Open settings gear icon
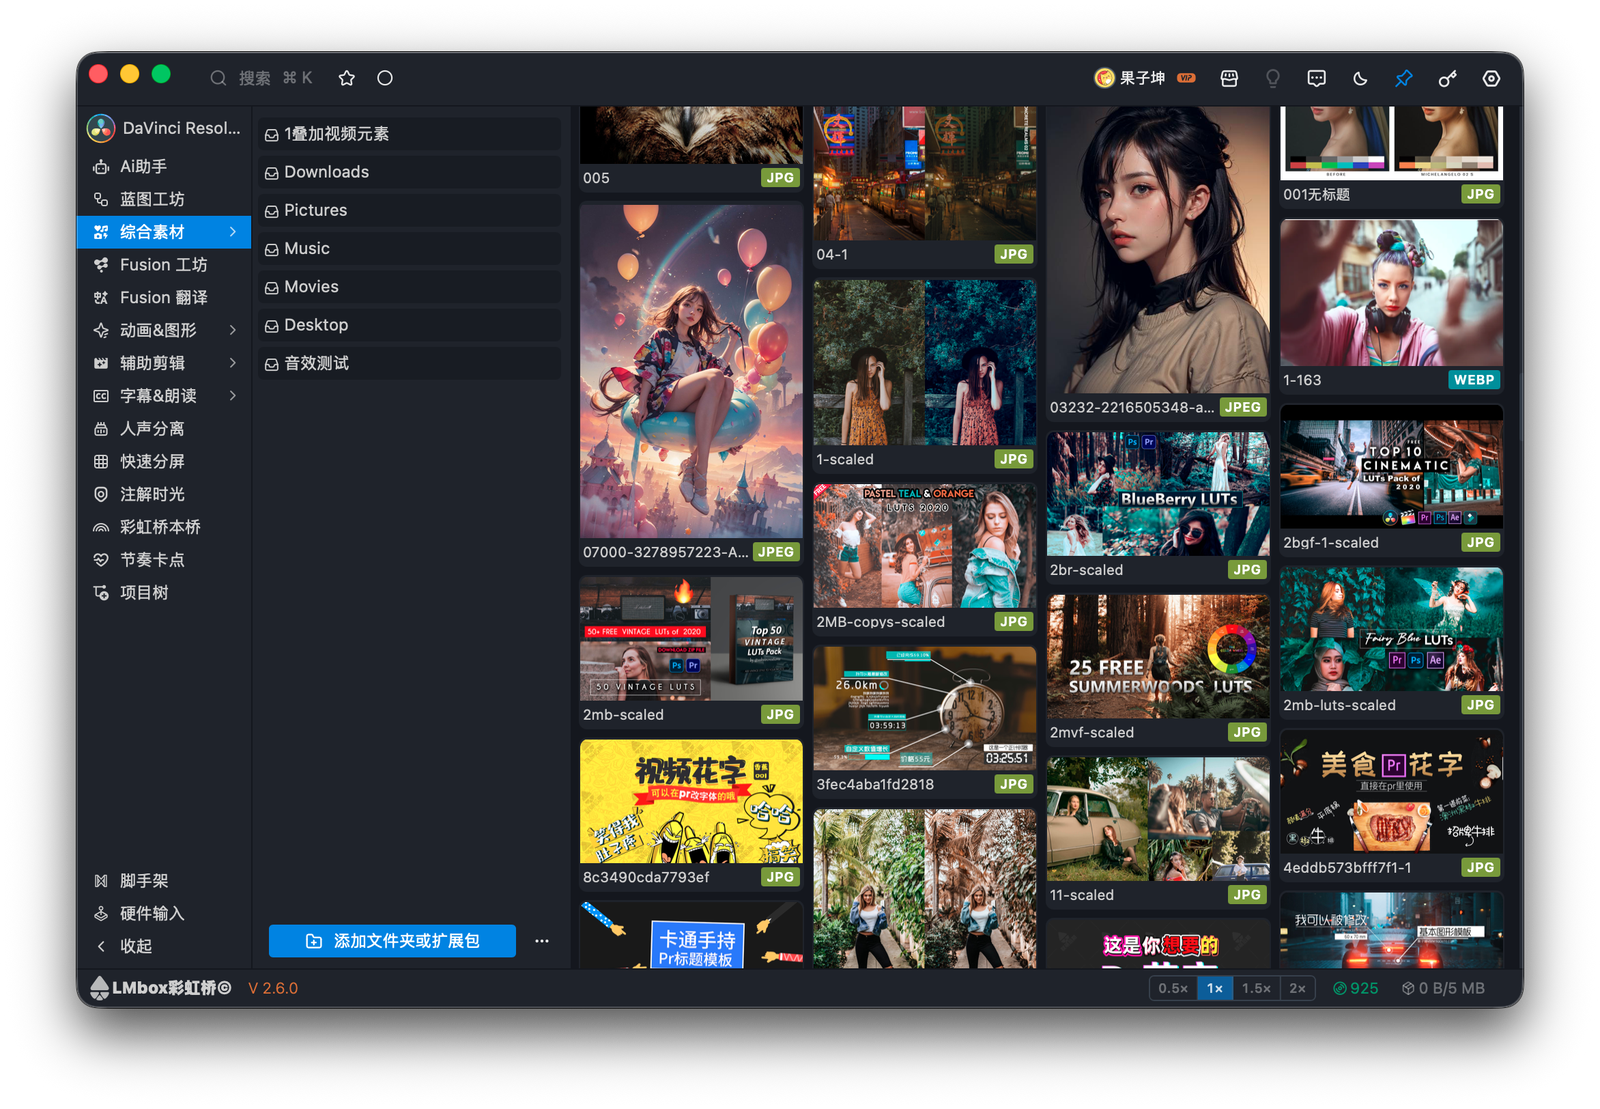Image resolution: width=1600 pixels, height=1109 pixels. click(x=1491, y=78)
